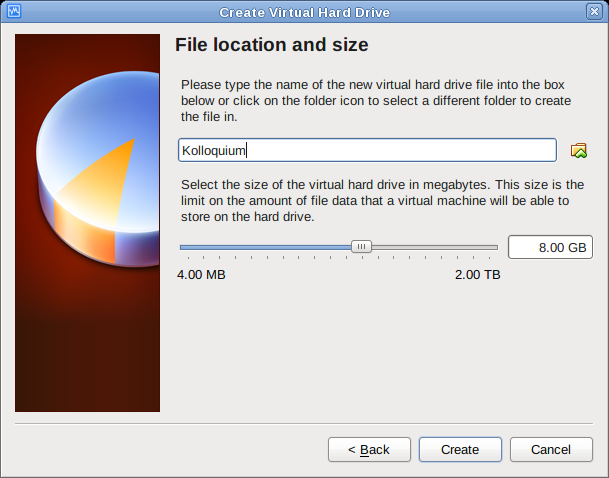This screenshot has height=478, width=609.
Task: Click the folder icon to choose location
Action: 578,150
